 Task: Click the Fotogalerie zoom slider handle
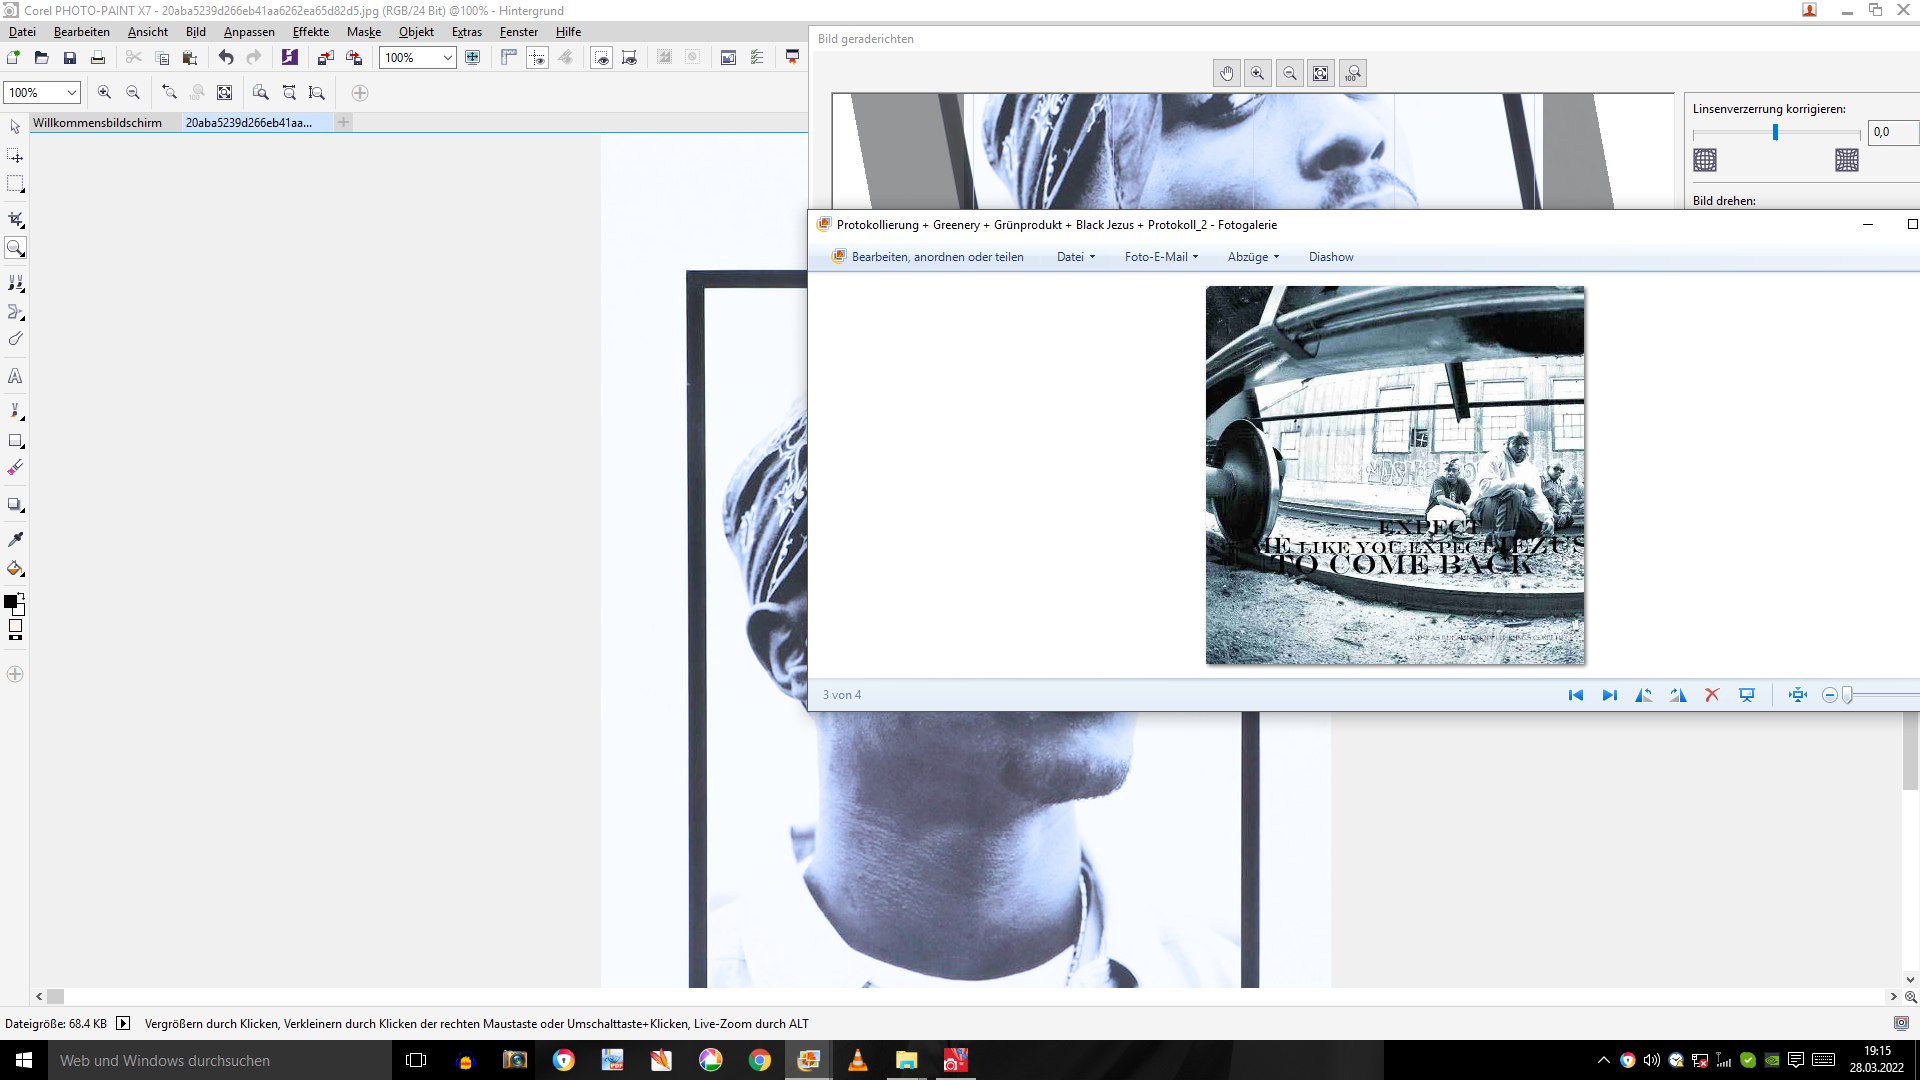point(1848,695)
